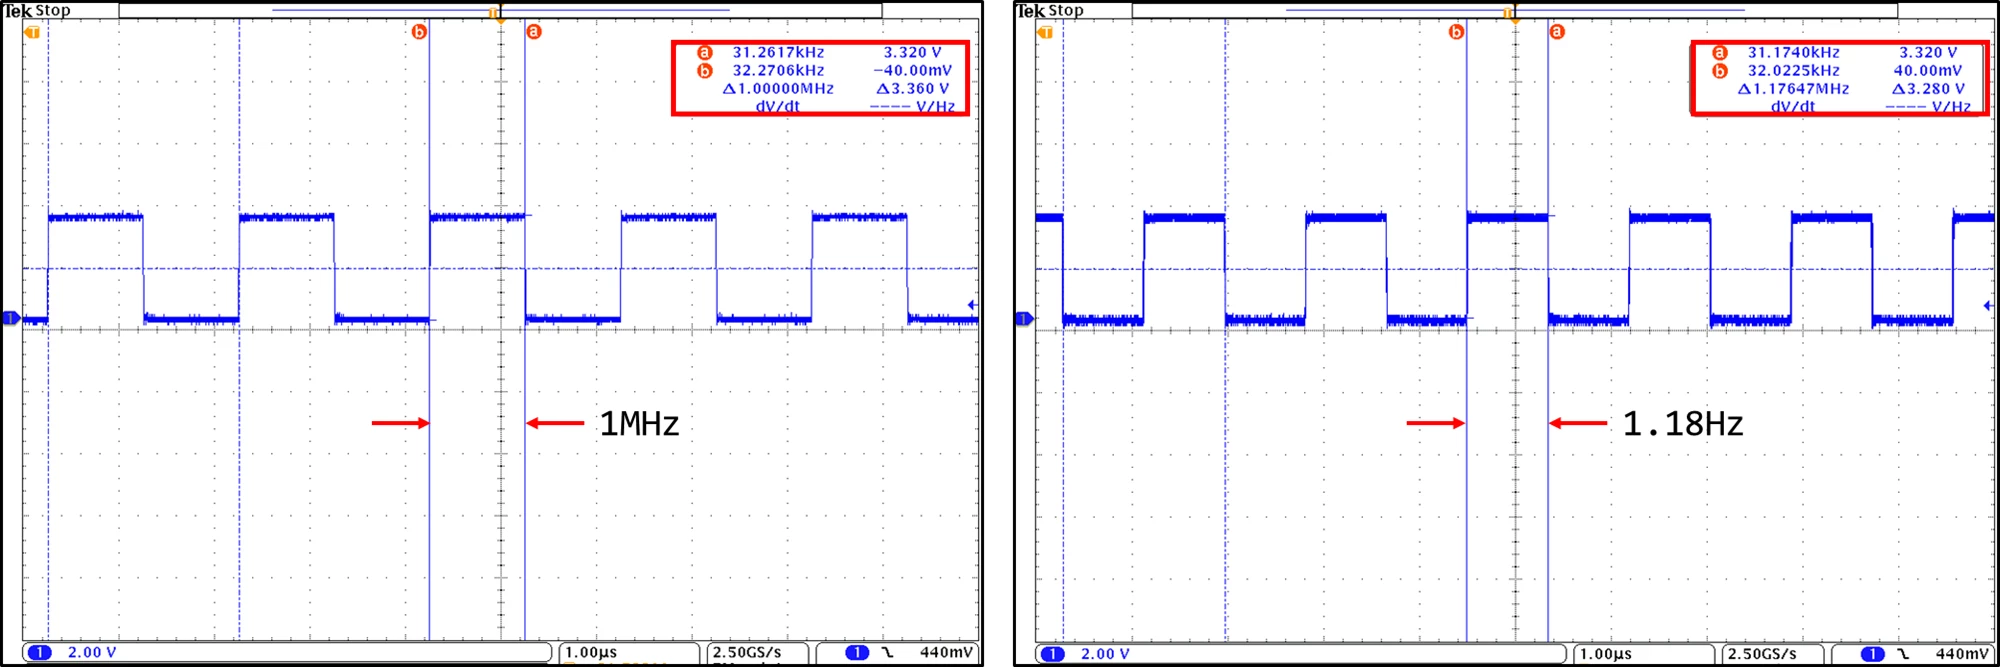Click readout cursor a icon on right scope

tap(1720, 53)
